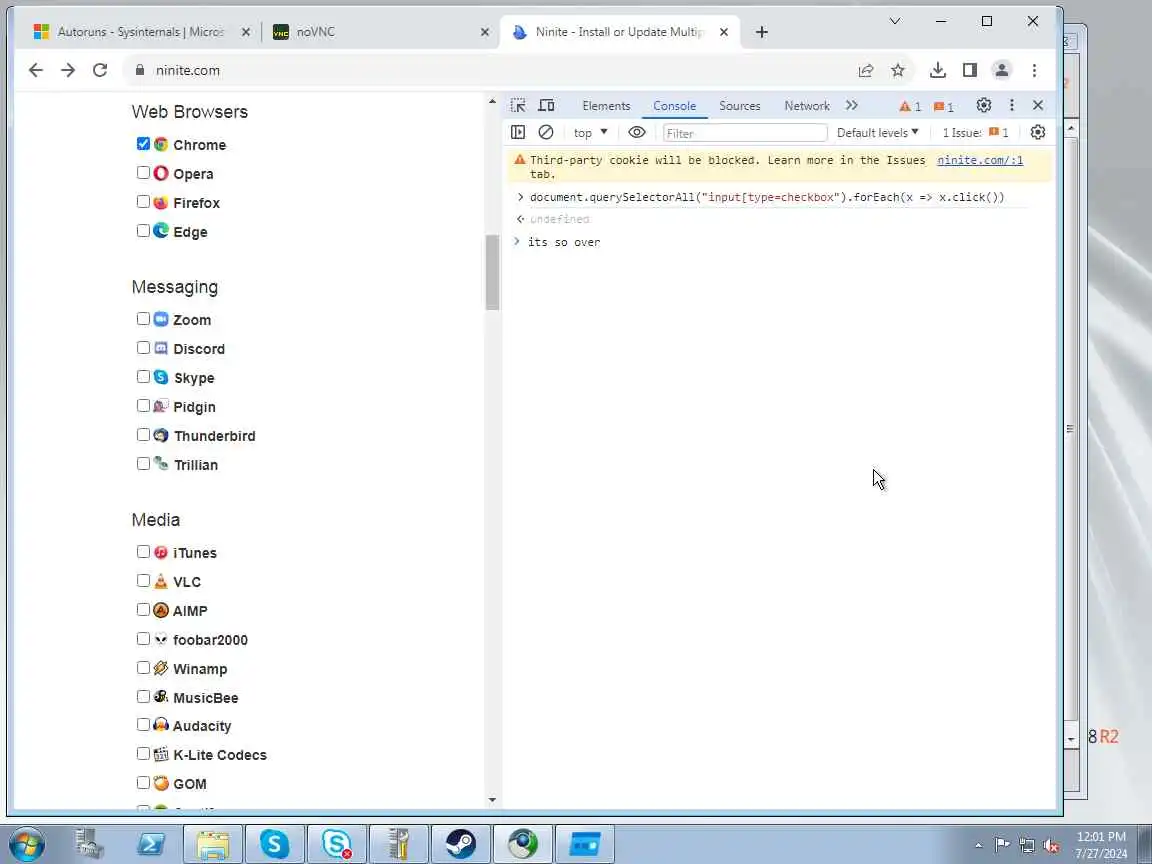Click the console prompt line 'its so over'
Viewport: 1152px width, 864px height.
[x=564, y=242]
